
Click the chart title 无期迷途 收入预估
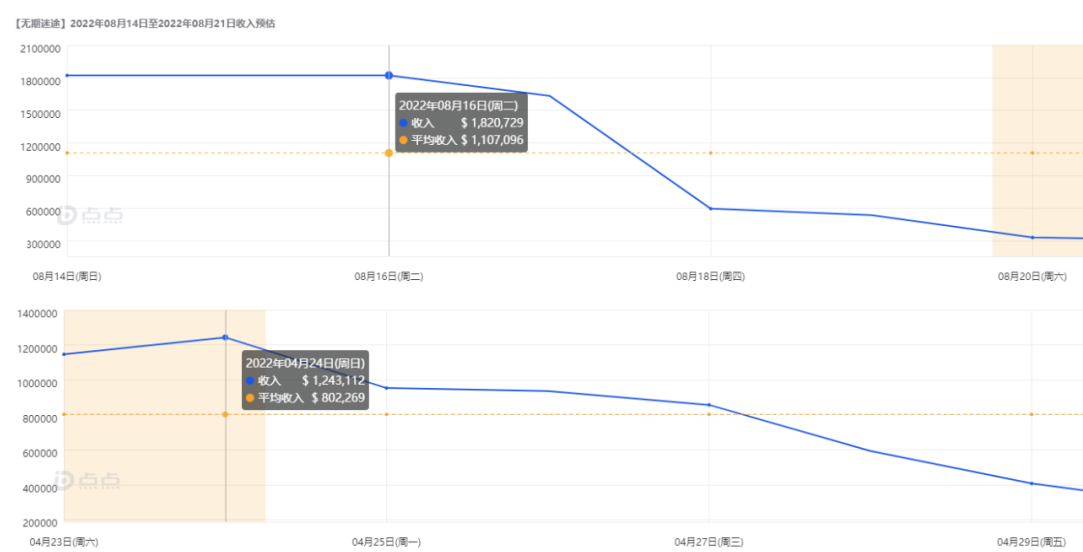pos(146,23)
